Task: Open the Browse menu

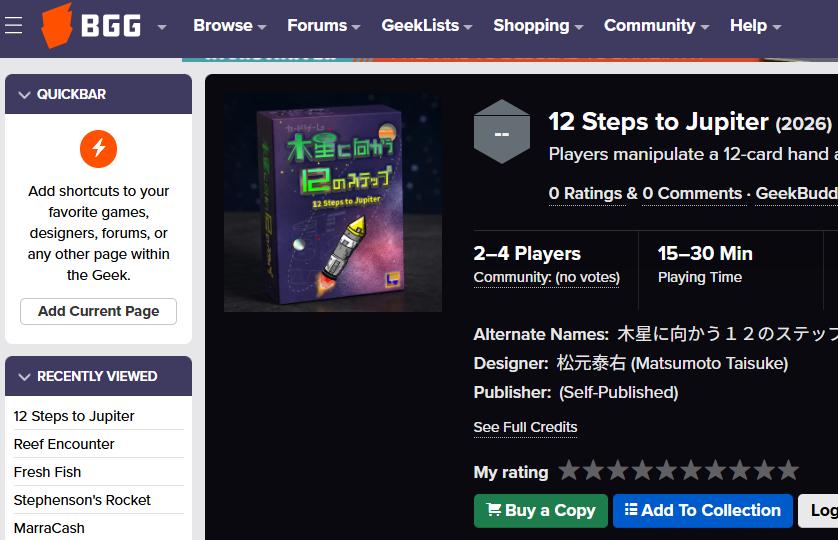Action: pos(229,26)
